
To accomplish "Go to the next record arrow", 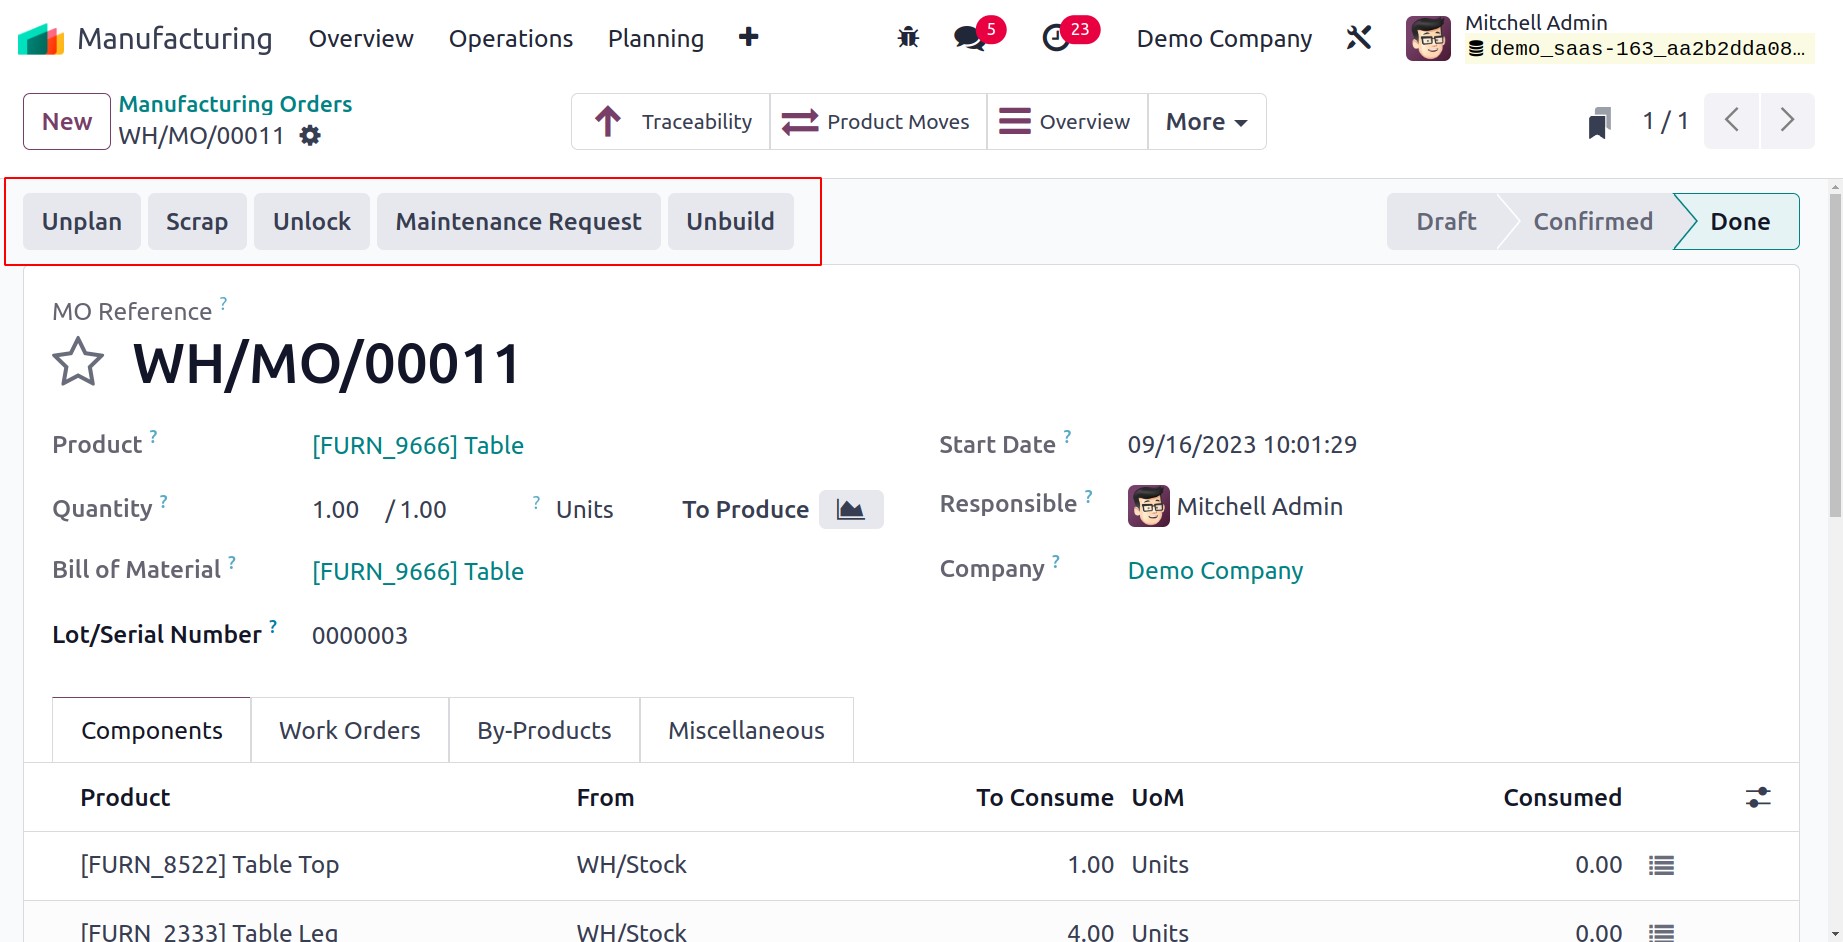I will 1787,121.
